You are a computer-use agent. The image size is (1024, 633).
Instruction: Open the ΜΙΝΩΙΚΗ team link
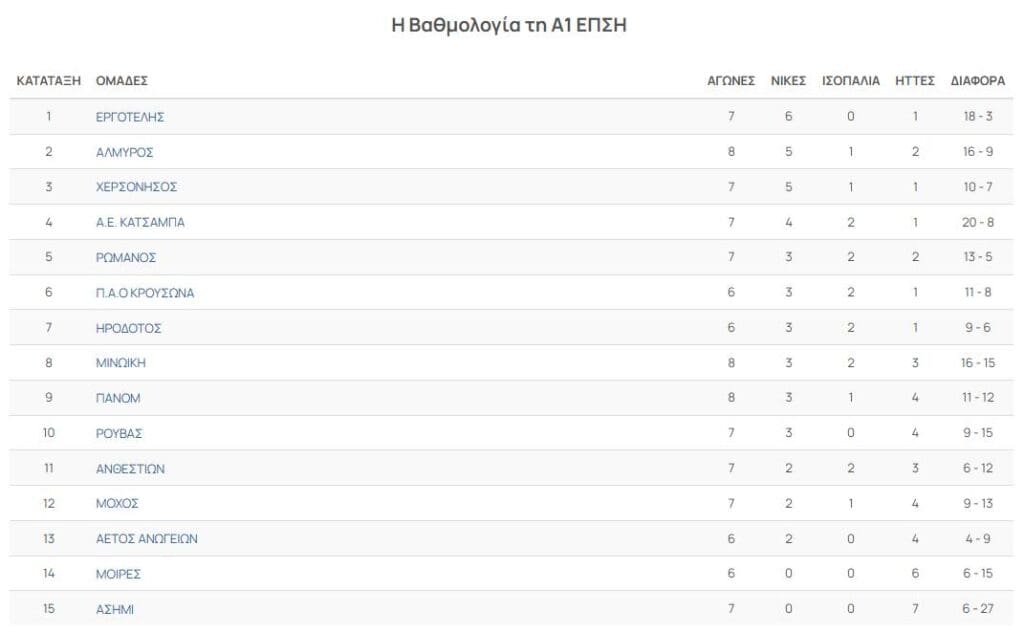point(121,363)
